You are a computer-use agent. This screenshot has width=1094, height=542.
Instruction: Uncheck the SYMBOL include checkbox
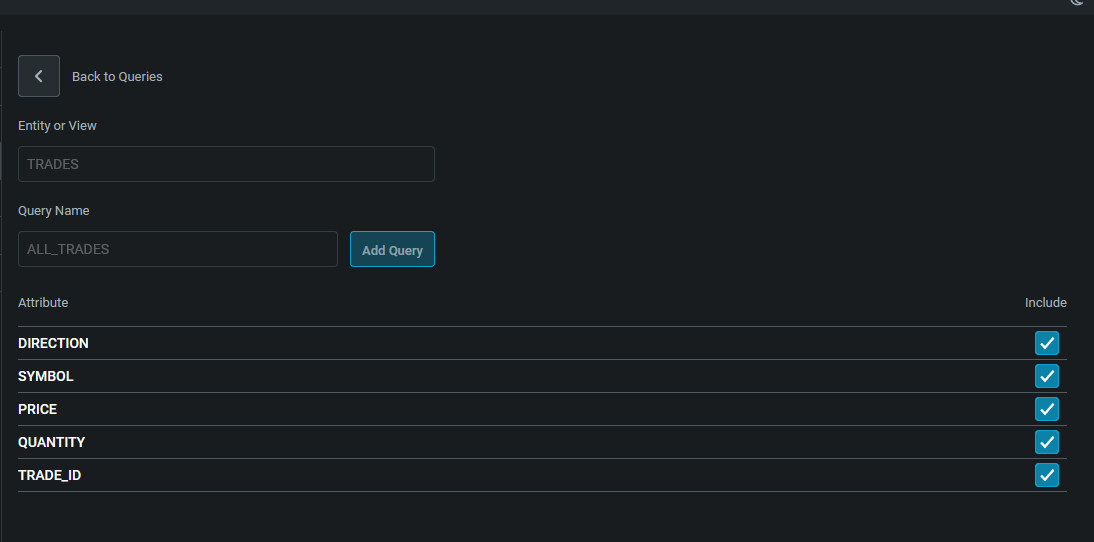coord(1047,376)
